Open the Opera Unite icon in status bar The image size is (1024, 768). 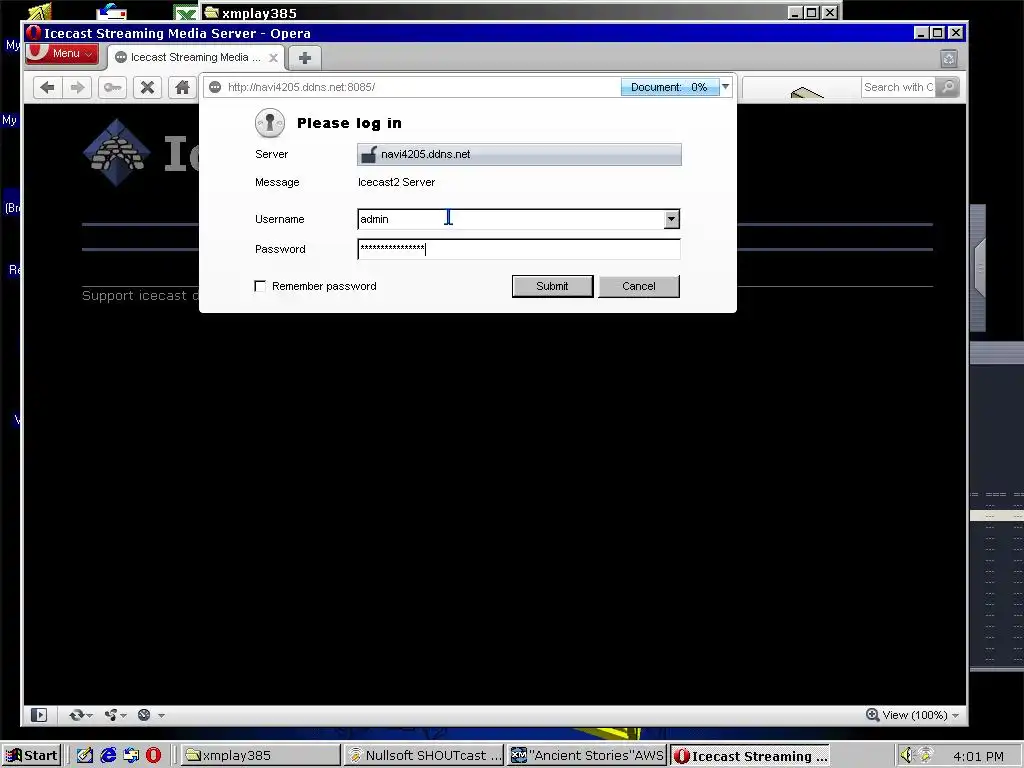click(111, 715)
